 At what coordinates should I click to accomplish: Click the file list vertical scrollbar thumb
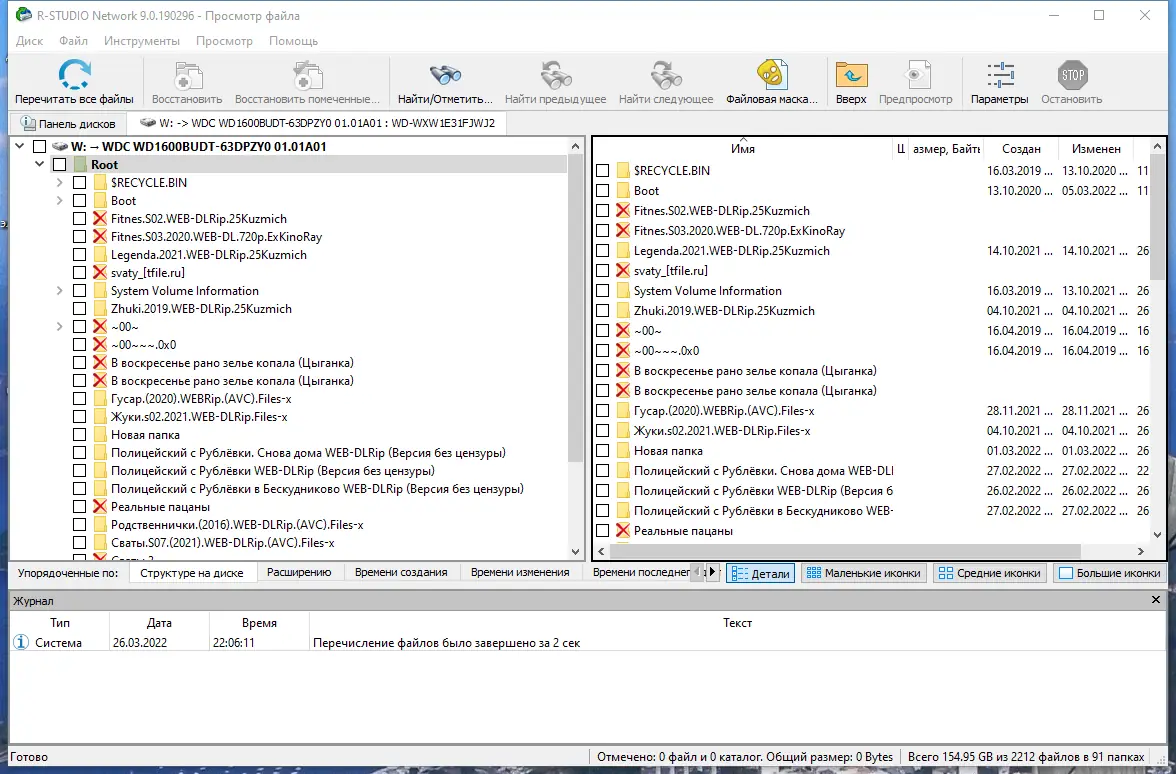click(x=1157, y=218)
